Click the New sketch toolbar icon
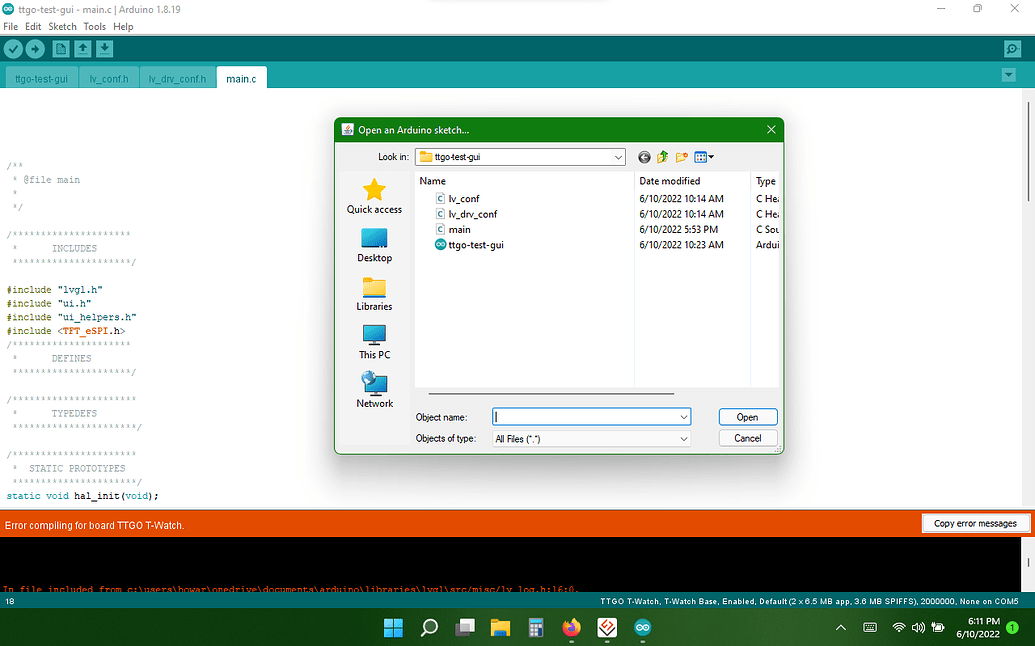 (61, 49)
